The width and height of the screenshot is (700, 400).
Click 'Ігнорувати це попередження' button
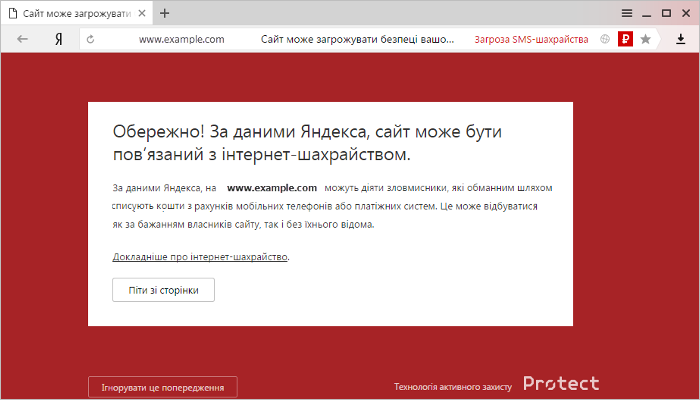(163, 387)
